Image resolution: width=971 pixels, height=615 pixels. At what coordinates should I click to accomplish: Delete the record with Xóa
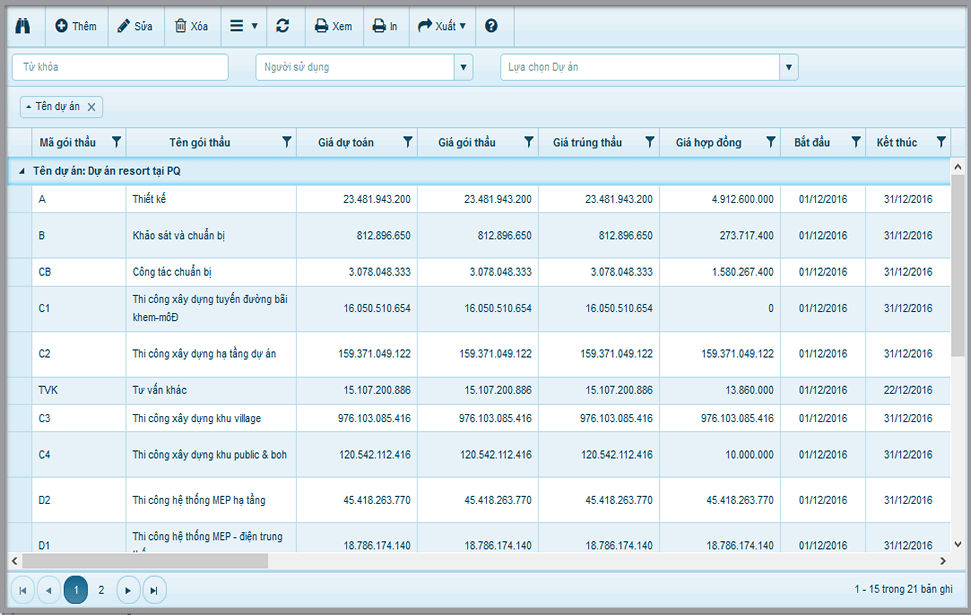pyautogui.click(x=191, y=26)
